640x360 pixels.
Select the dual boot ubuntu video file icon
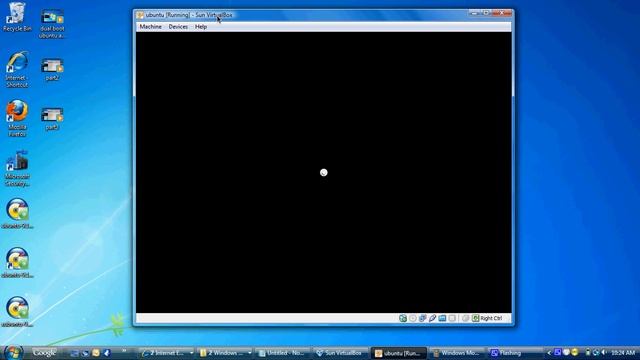[52, 24]
